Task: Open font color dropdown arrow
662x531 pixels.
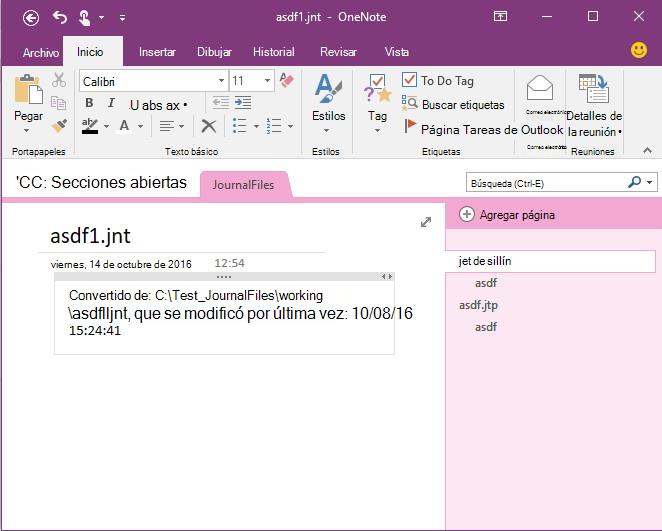Action: coord(141,126)
